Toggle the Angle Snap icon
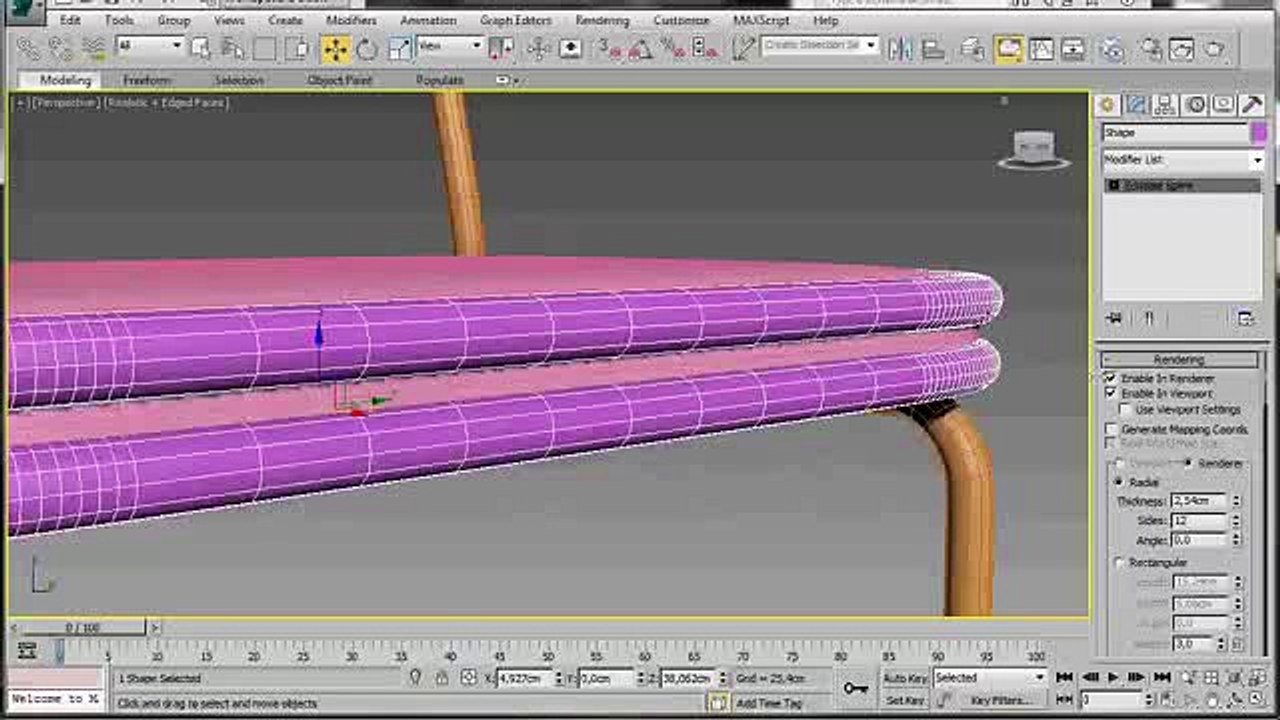The width and height of the screenshot is (1280, 720). pyautogui.click(x=641, y=47)
